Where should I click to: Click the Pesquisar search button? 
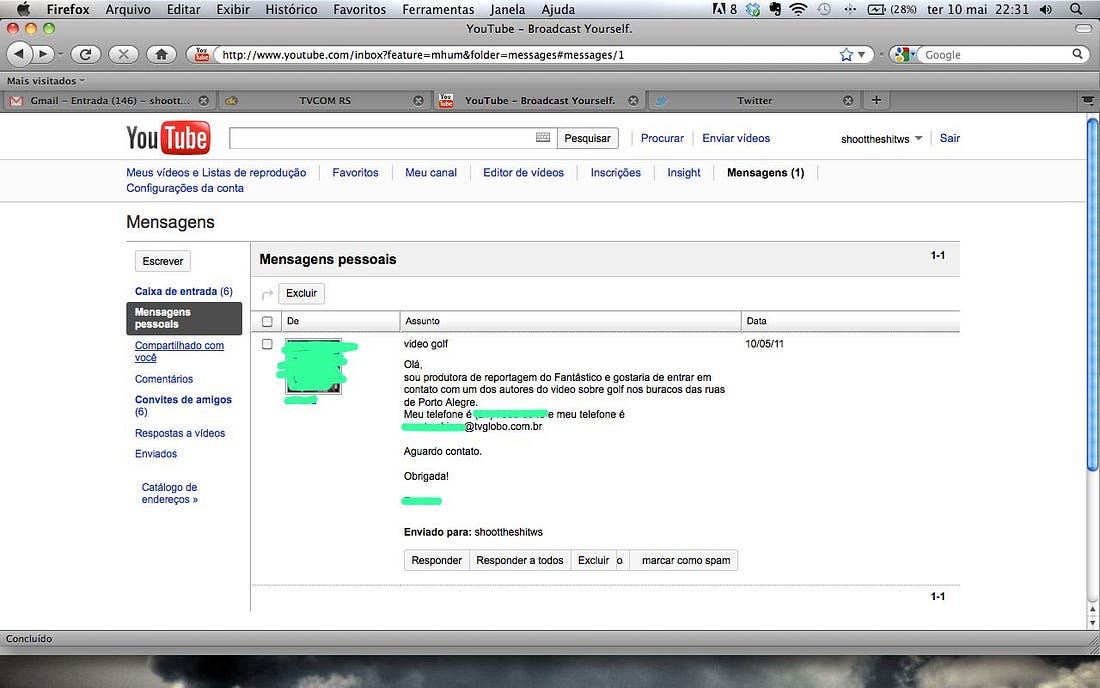pos(587,138)
